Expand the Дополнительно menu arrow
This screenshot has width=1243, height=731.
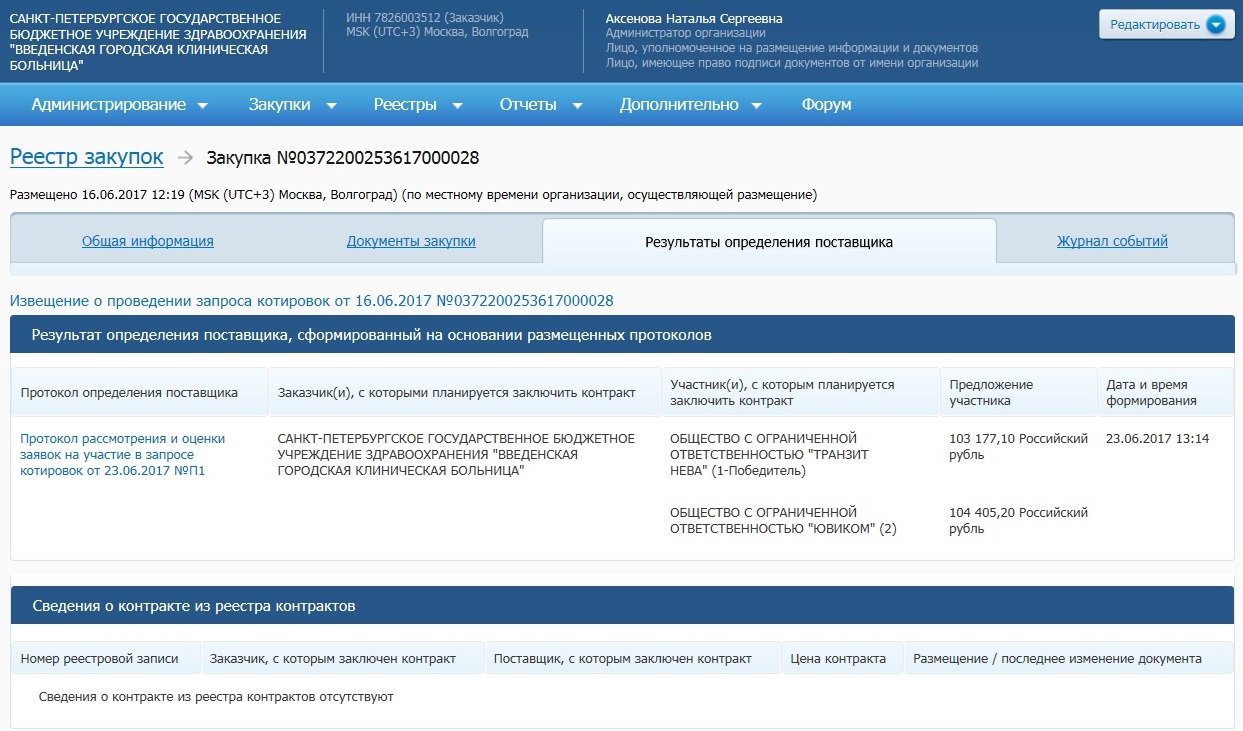coord(756,105)
